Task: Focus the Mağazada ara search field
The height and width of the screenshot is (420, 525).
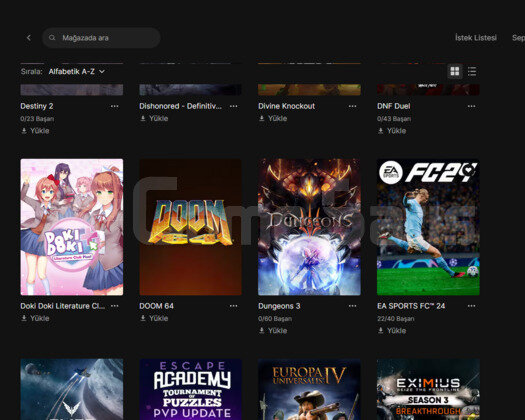Action: [101, 38]
